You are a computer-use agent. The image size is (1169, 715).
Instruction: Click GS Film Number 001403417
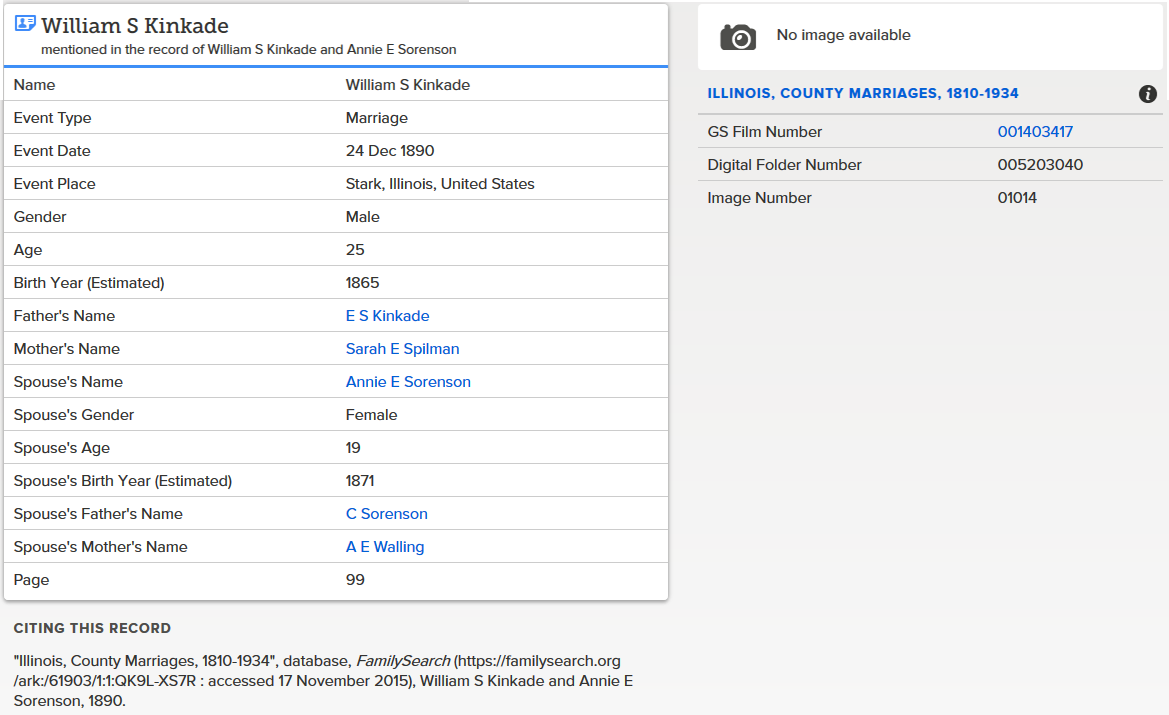point(1035,132)
